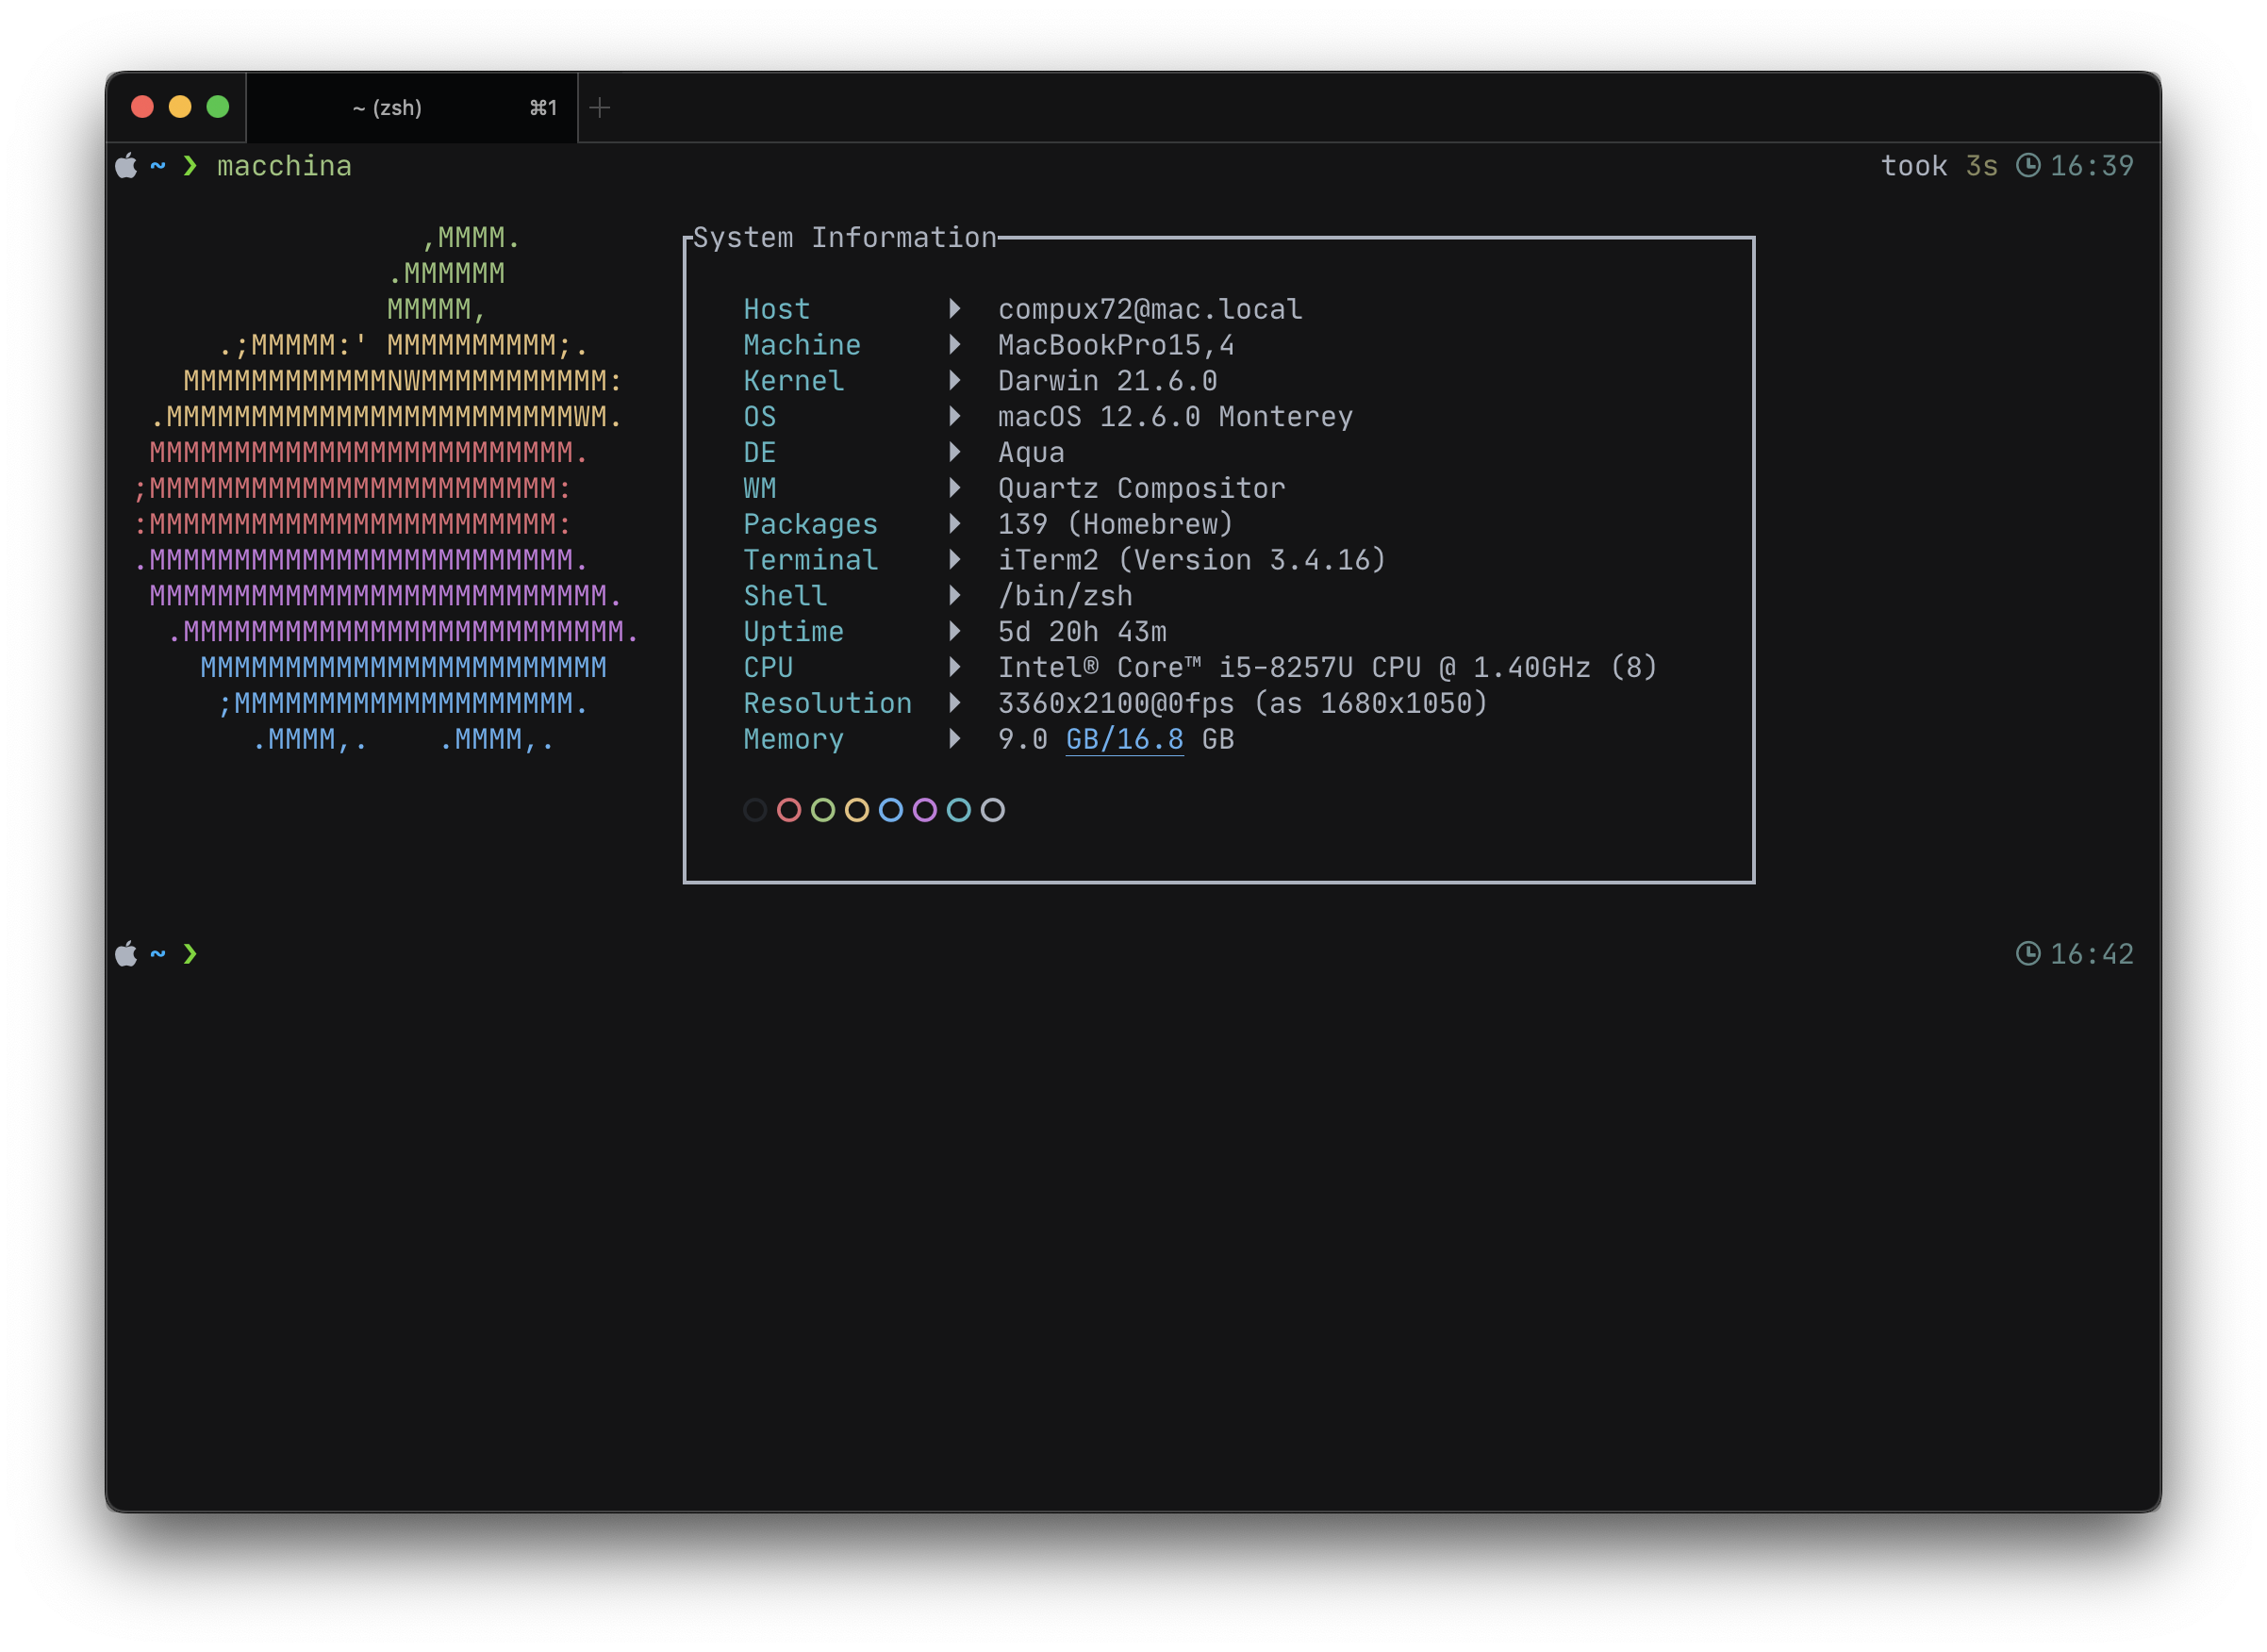The image size is (2267, 1652).
Task: Click the cyan color circle
Action: [959, 810]
